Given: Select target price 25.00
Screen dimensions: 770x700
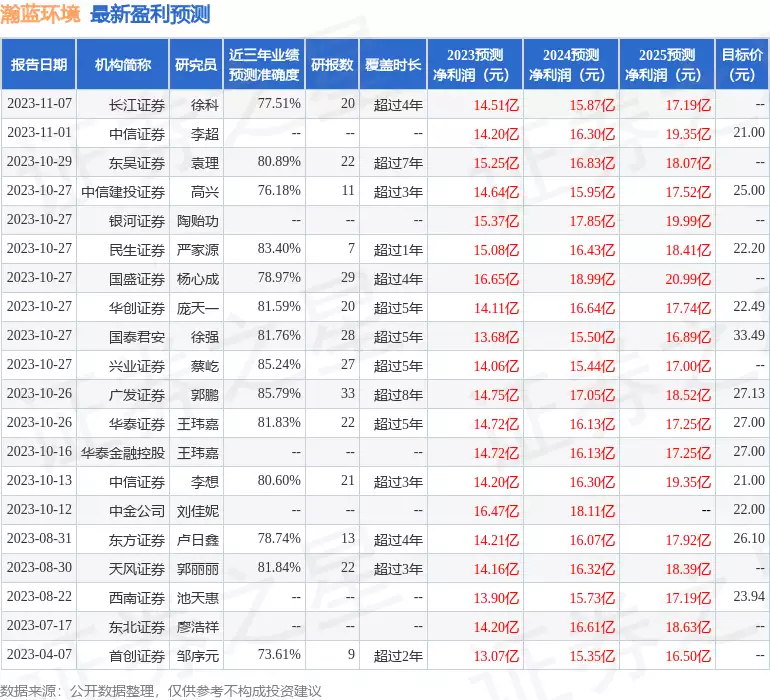Looking at the screenshot, I should pyautogui.click(x=749, y=191).
